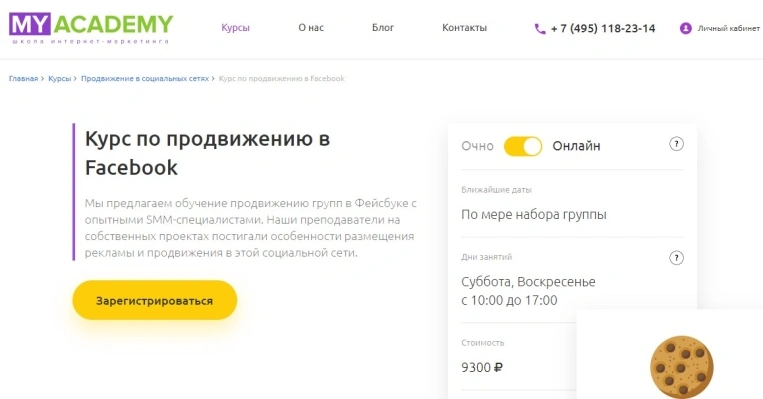763x399 pixels.
Task: Go to Главная breadcrumb link
Action: (23, 78)
